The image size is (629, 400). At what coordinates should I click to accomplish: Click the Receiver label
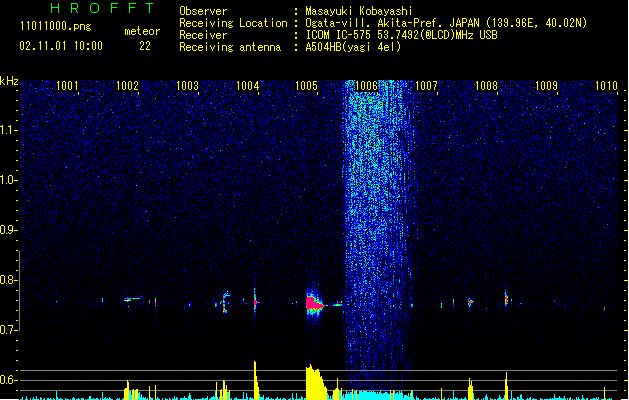tap(203, 35)
